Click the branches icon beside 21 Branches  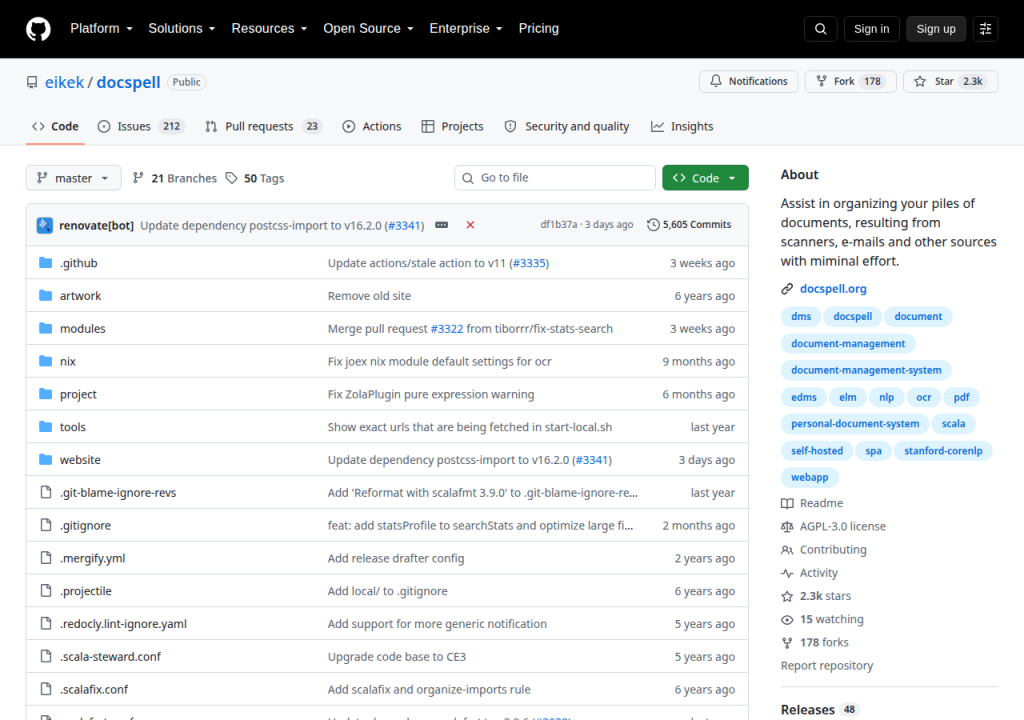tap(138, 178)
